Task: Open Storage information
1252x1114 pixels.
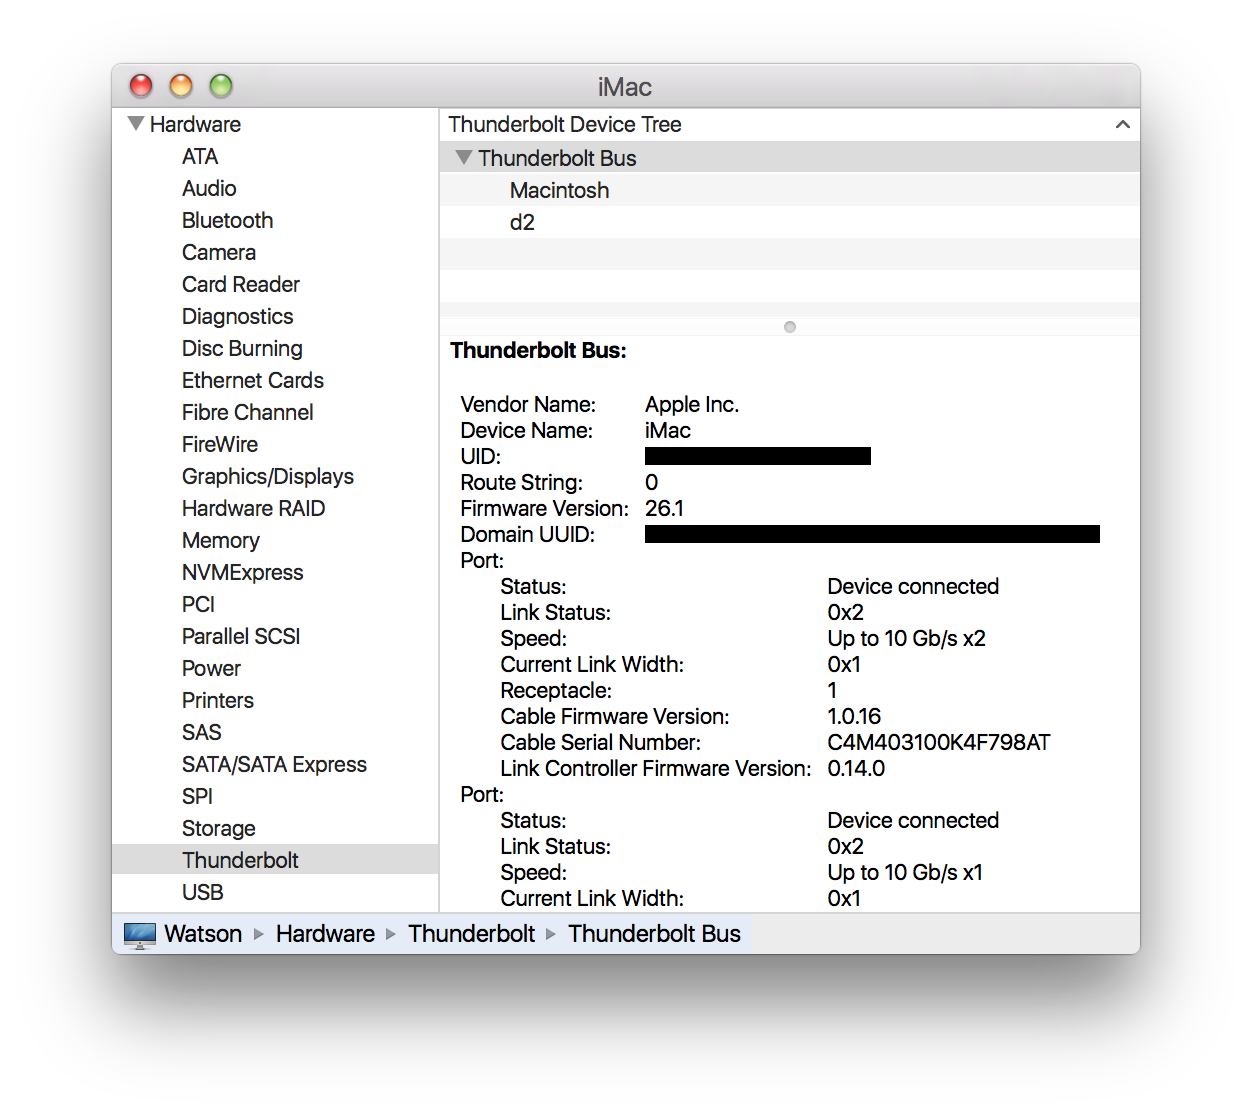Action: 275,828
